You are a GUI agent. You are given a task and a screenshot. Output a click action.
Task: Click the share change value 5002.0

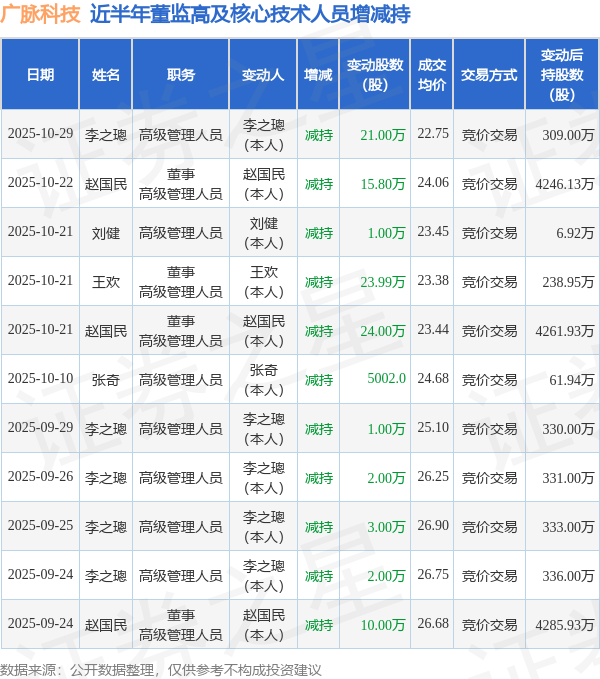(x=386, y=378)
